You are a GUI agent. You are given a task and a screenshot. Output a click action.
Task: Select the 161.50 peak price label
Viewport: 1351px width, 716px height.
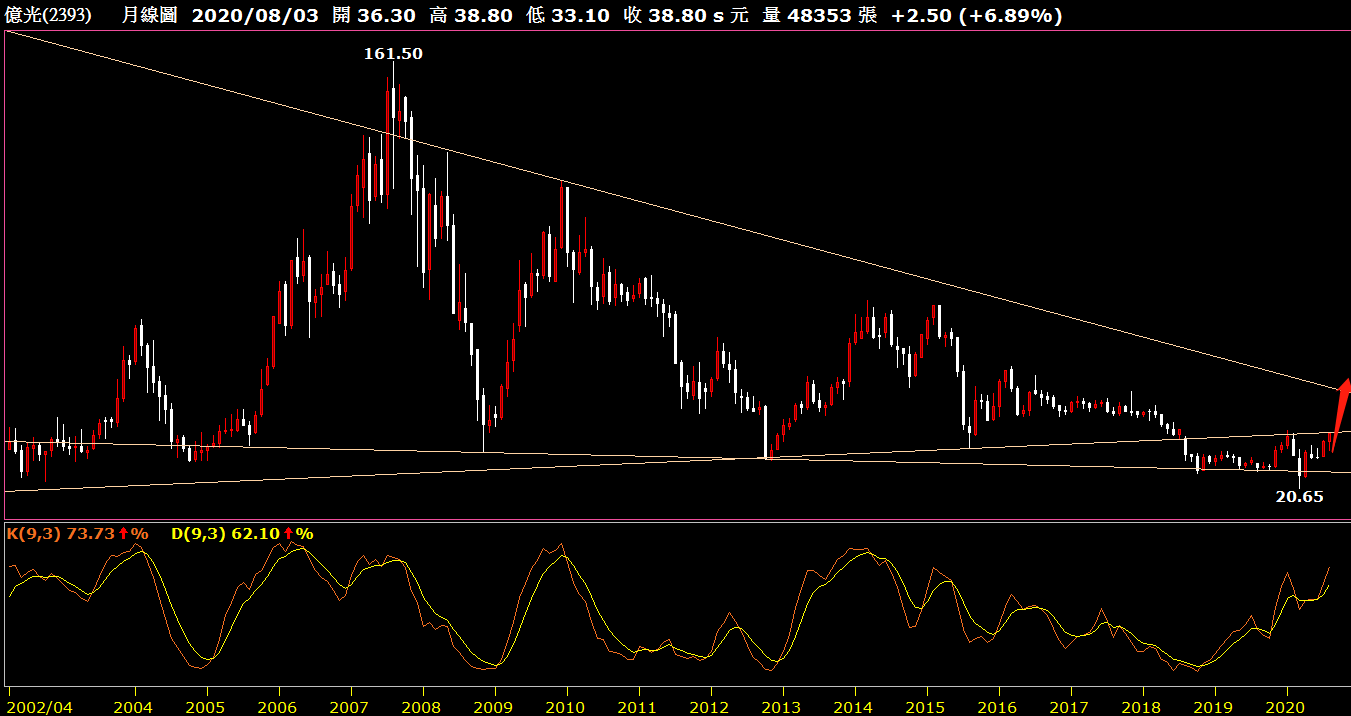[392, 54]
